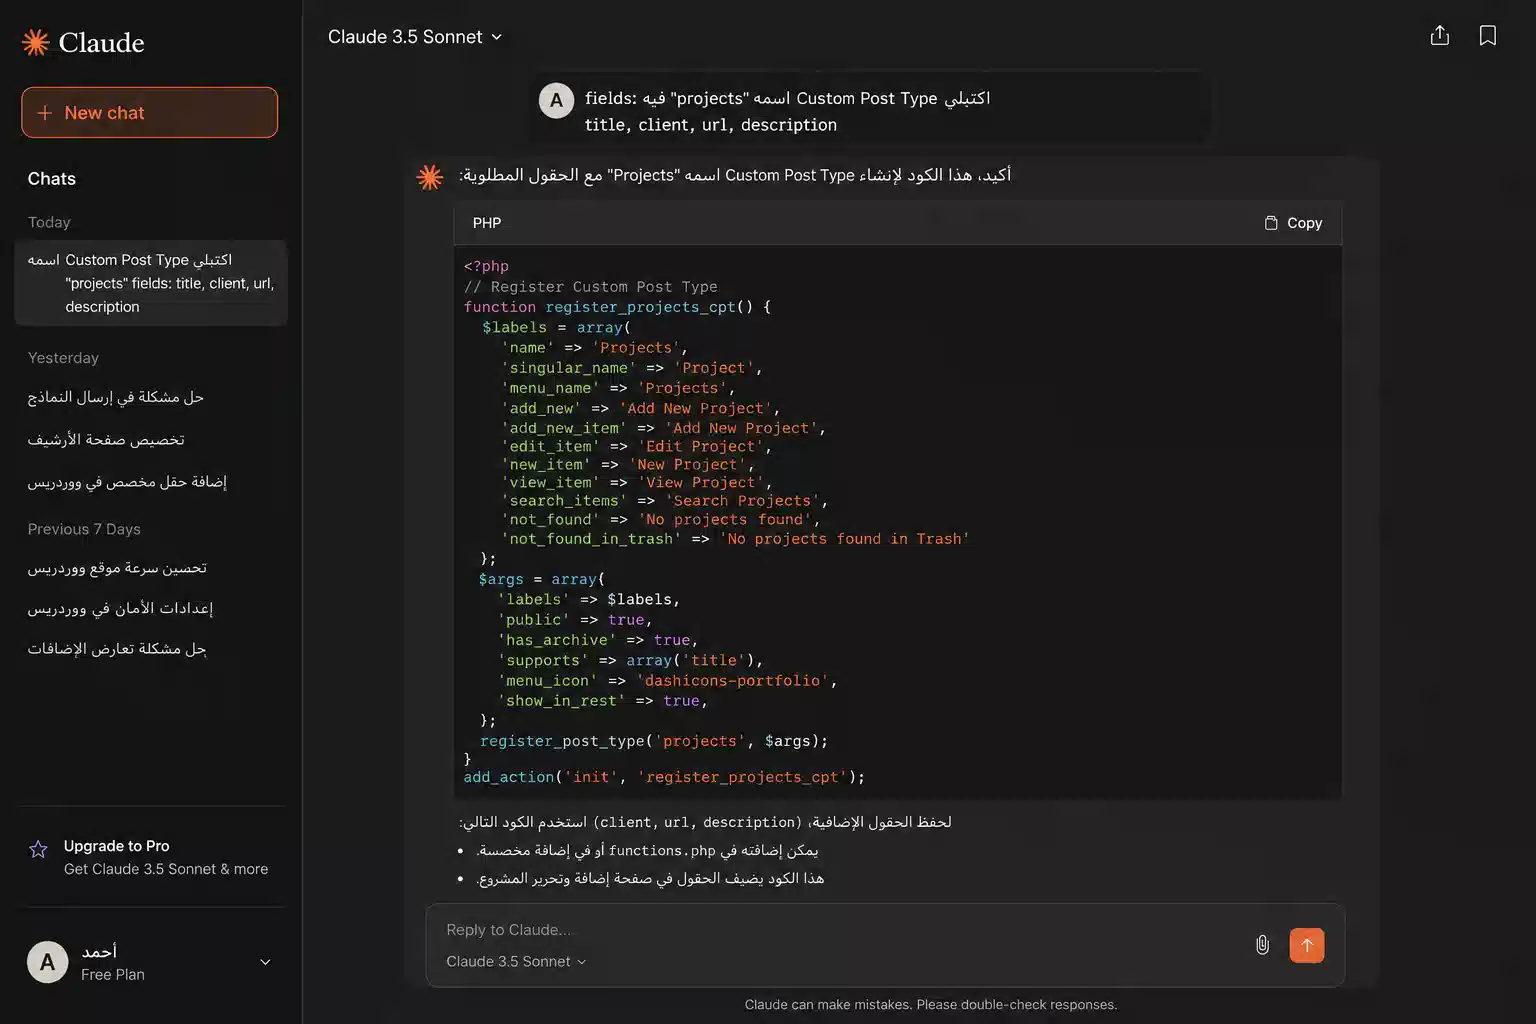Click the Free Plan text under the username
1536x1024 pixels.
[113, 975]
